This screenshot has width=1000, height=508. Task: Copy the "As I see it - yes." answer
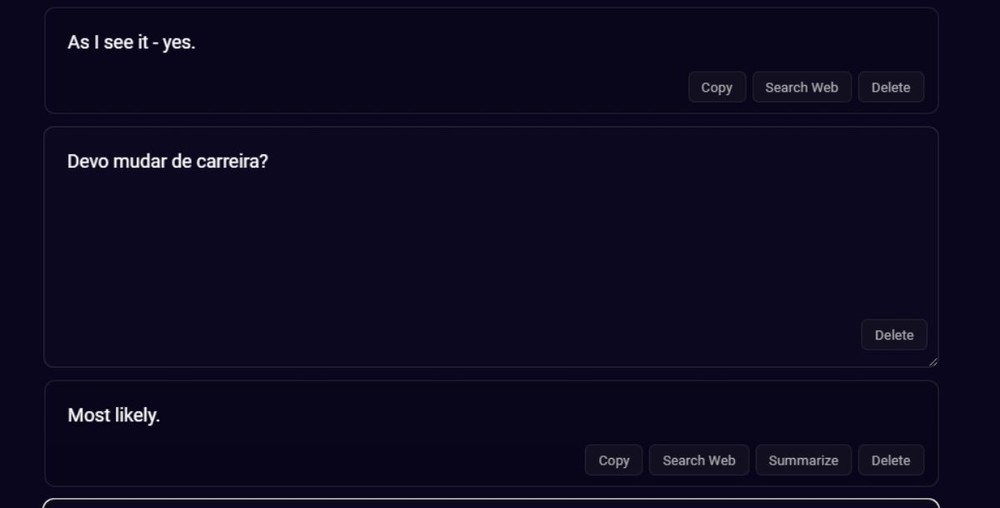(716, 87)
